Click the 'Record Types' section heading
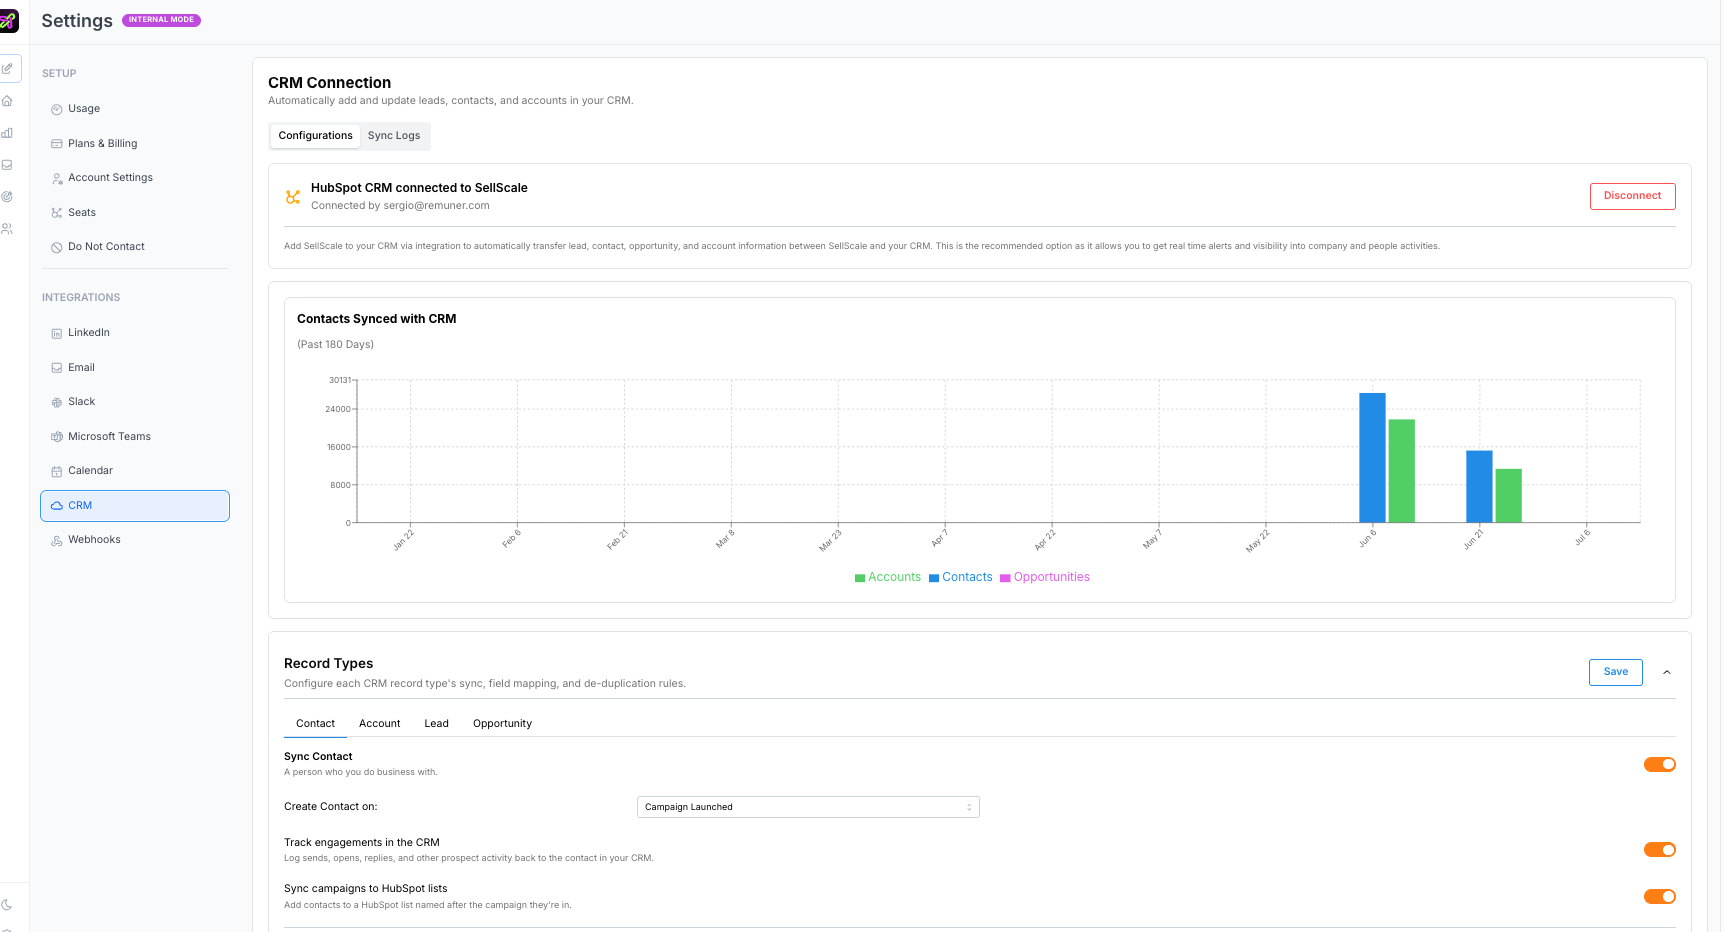This screenshot has height=932, width=1724. click(328, 664)
